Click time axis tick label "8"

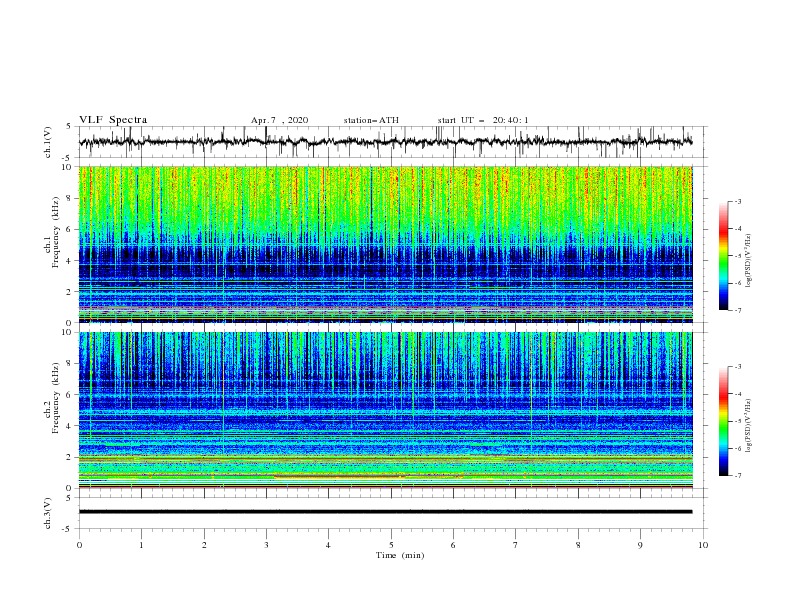[578, 545]
